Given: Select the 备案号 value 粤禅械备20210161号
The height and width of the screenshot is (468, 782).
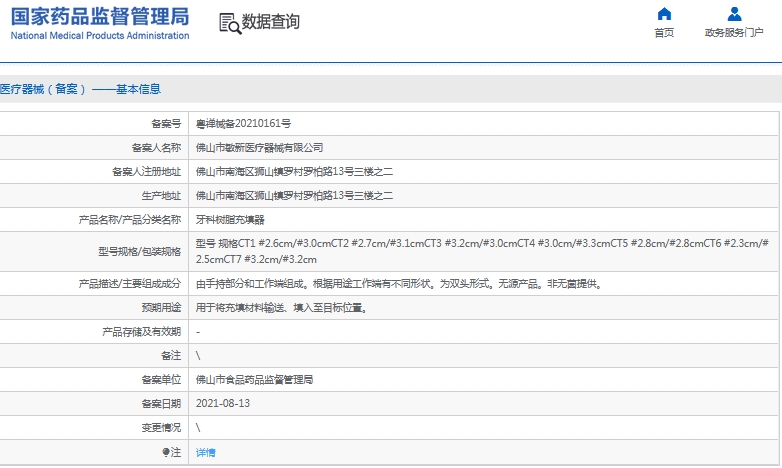Looking at the screenshot, I should [x=243, y=124].
